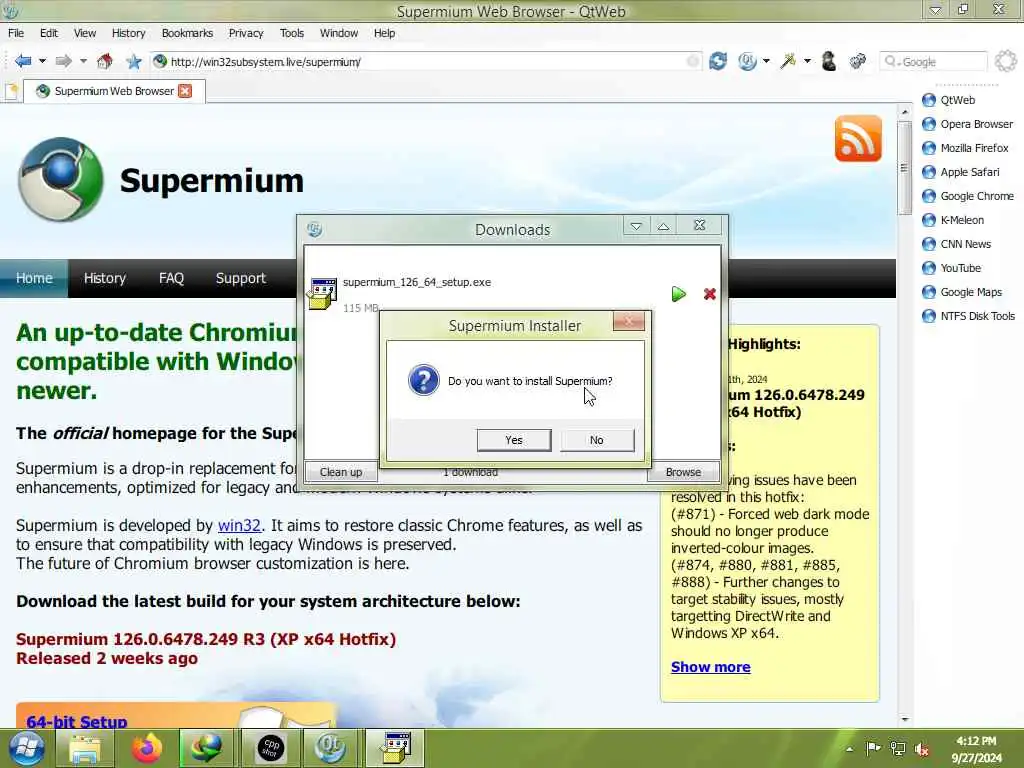Viewport: 1024px width, 768px height.
Task: Click the Supermium logo
Action: [61, 180]
